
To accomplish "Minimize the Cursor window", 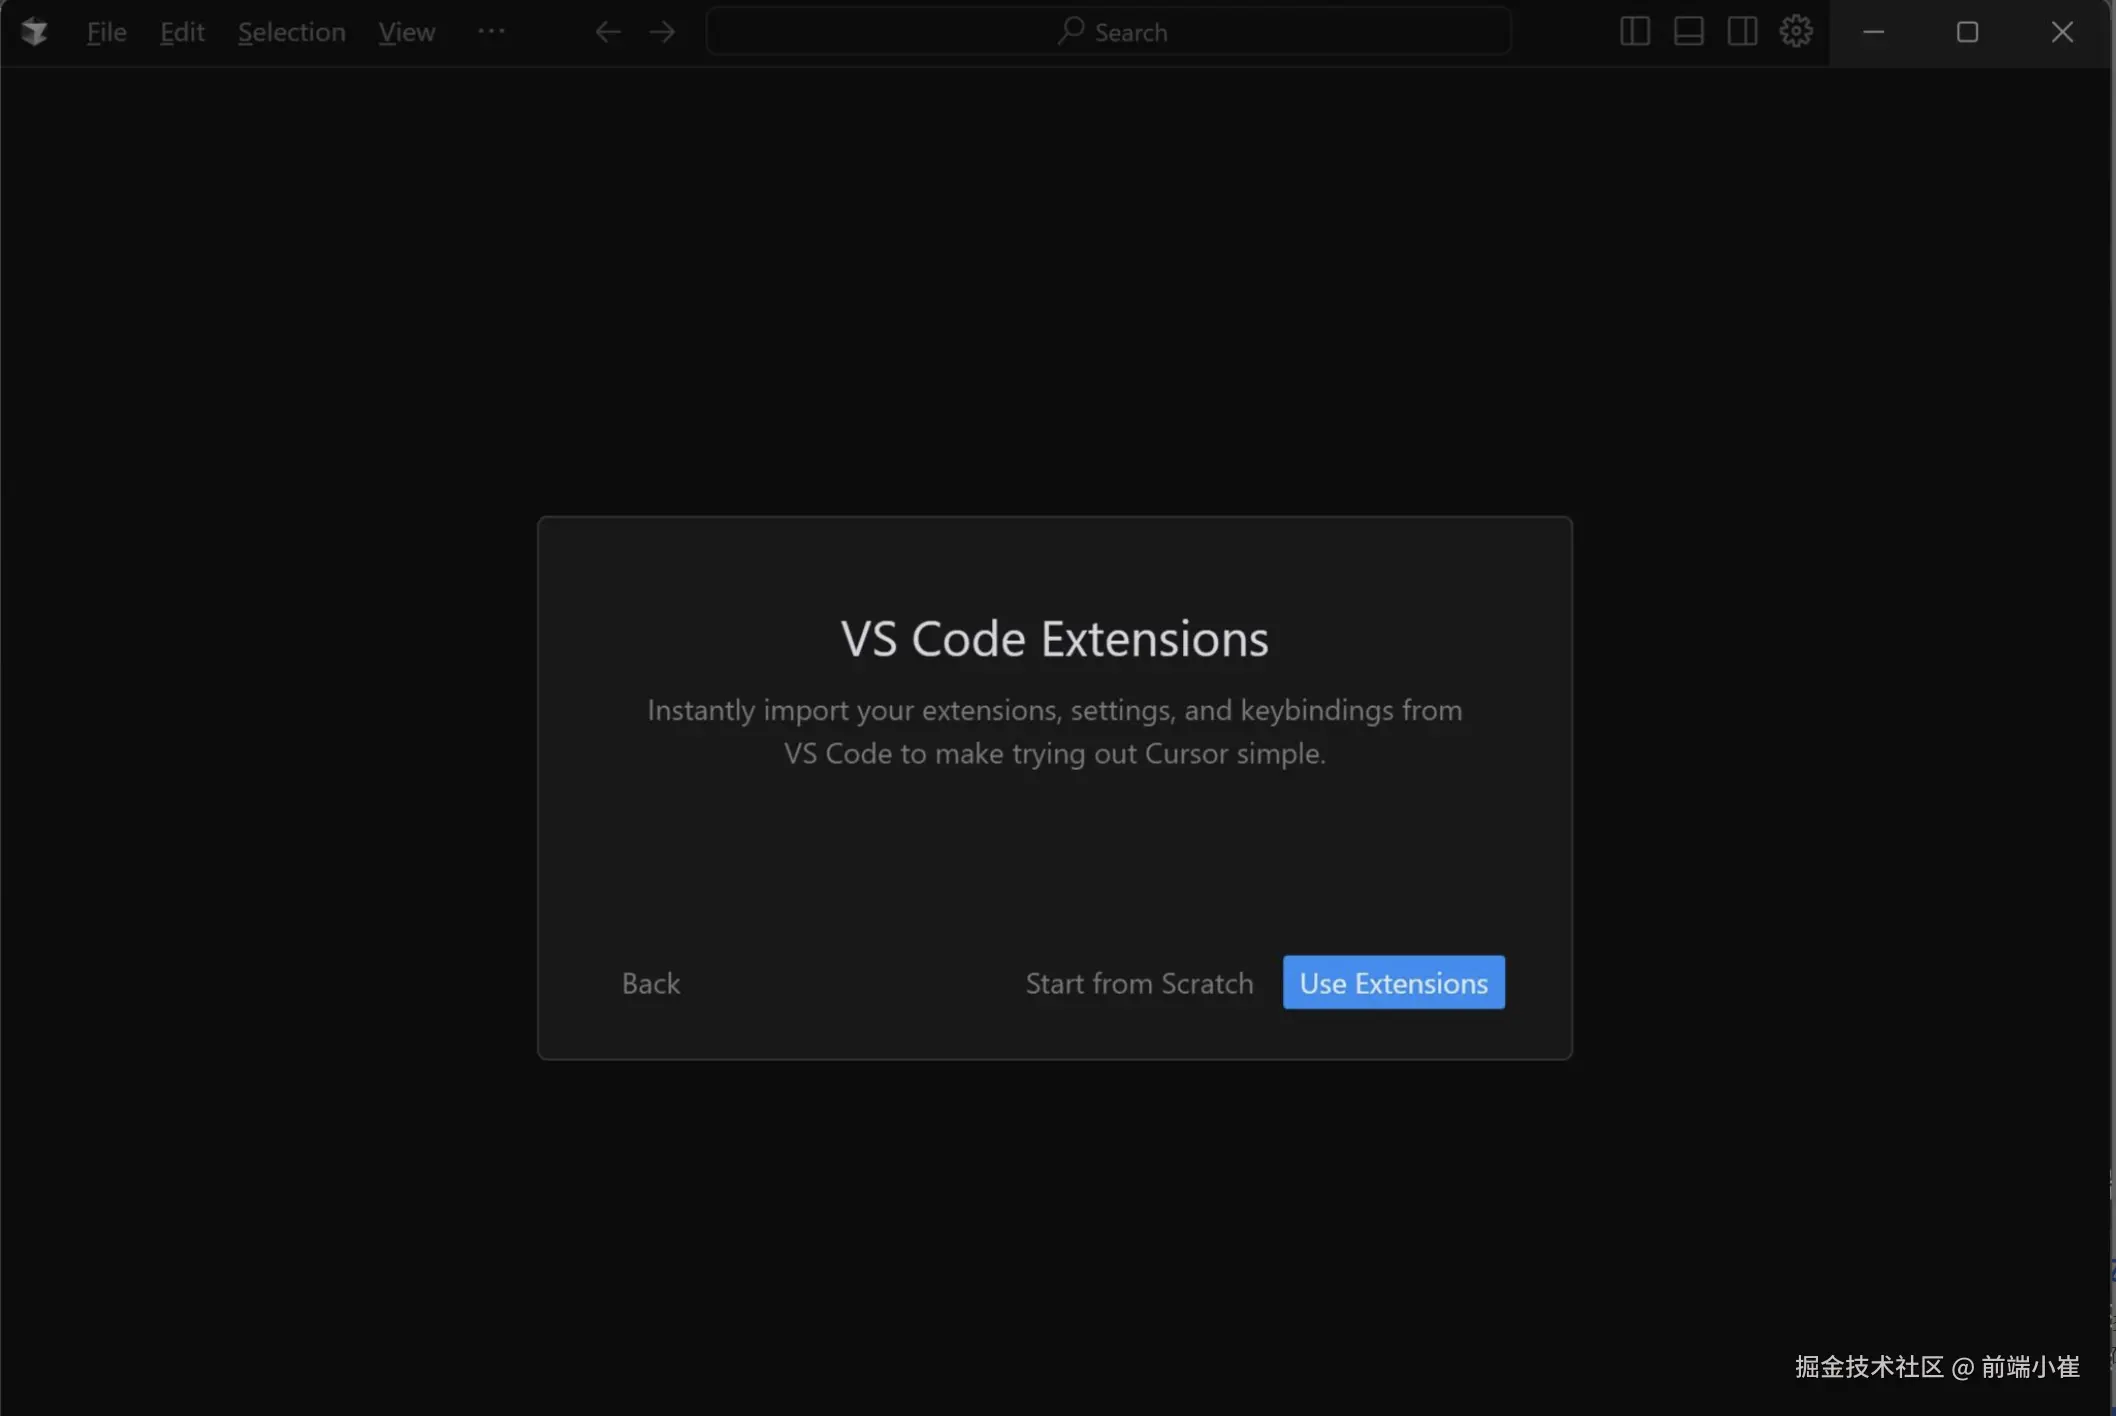I will point(1874,32).
